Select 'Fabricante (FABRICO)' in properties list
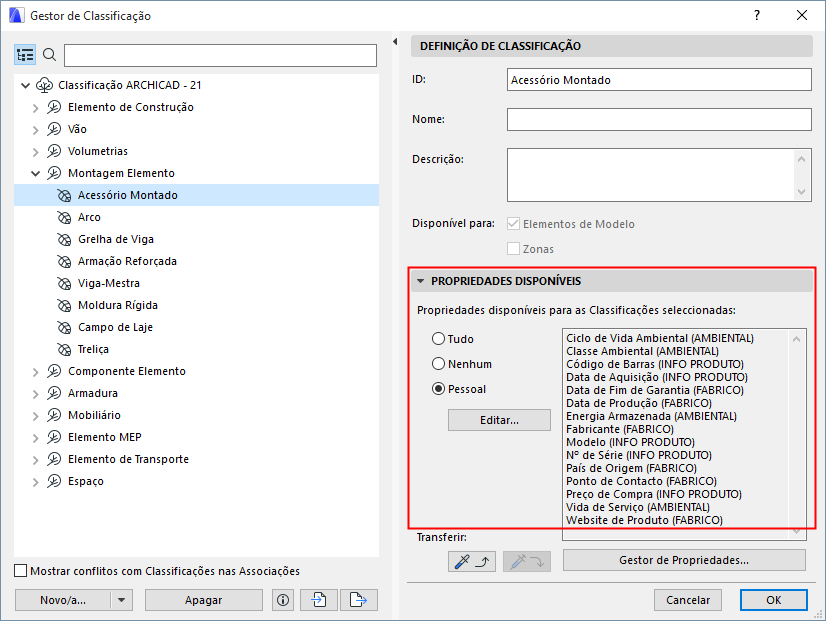The height and width of the screenshot is (621, 826). (620, 429)
